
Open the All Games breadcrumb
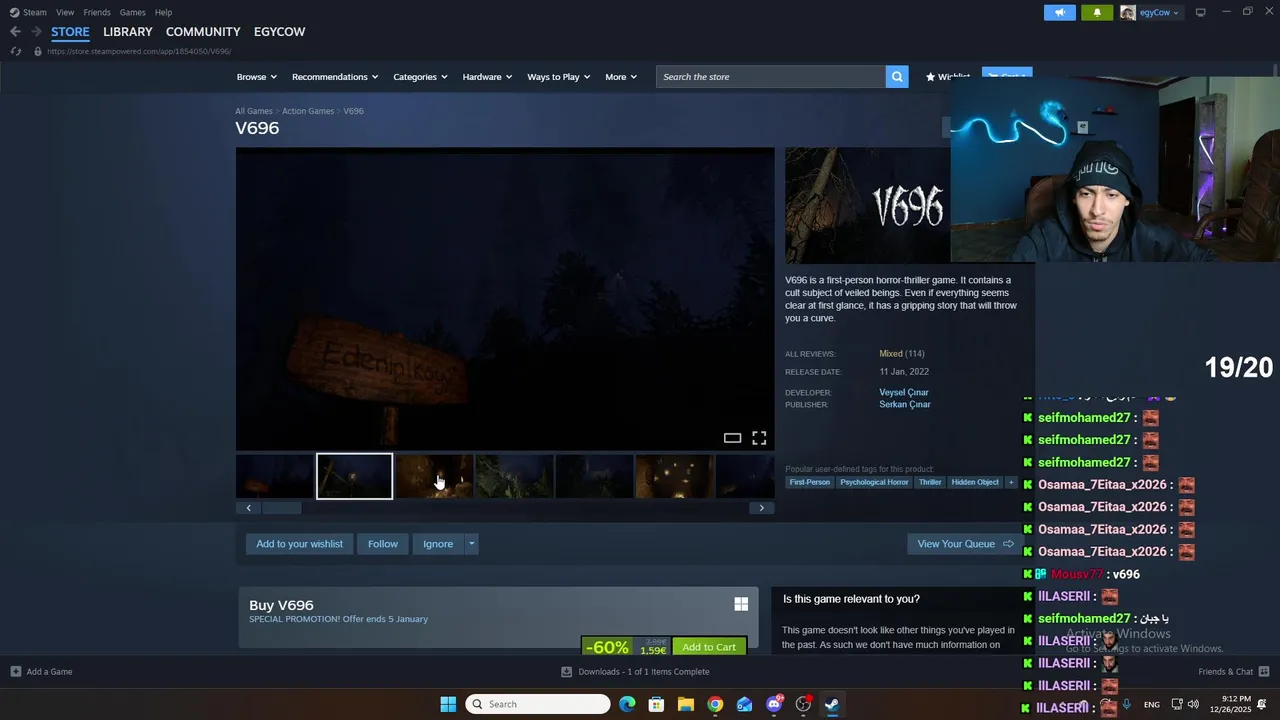(x=254, y=111)
